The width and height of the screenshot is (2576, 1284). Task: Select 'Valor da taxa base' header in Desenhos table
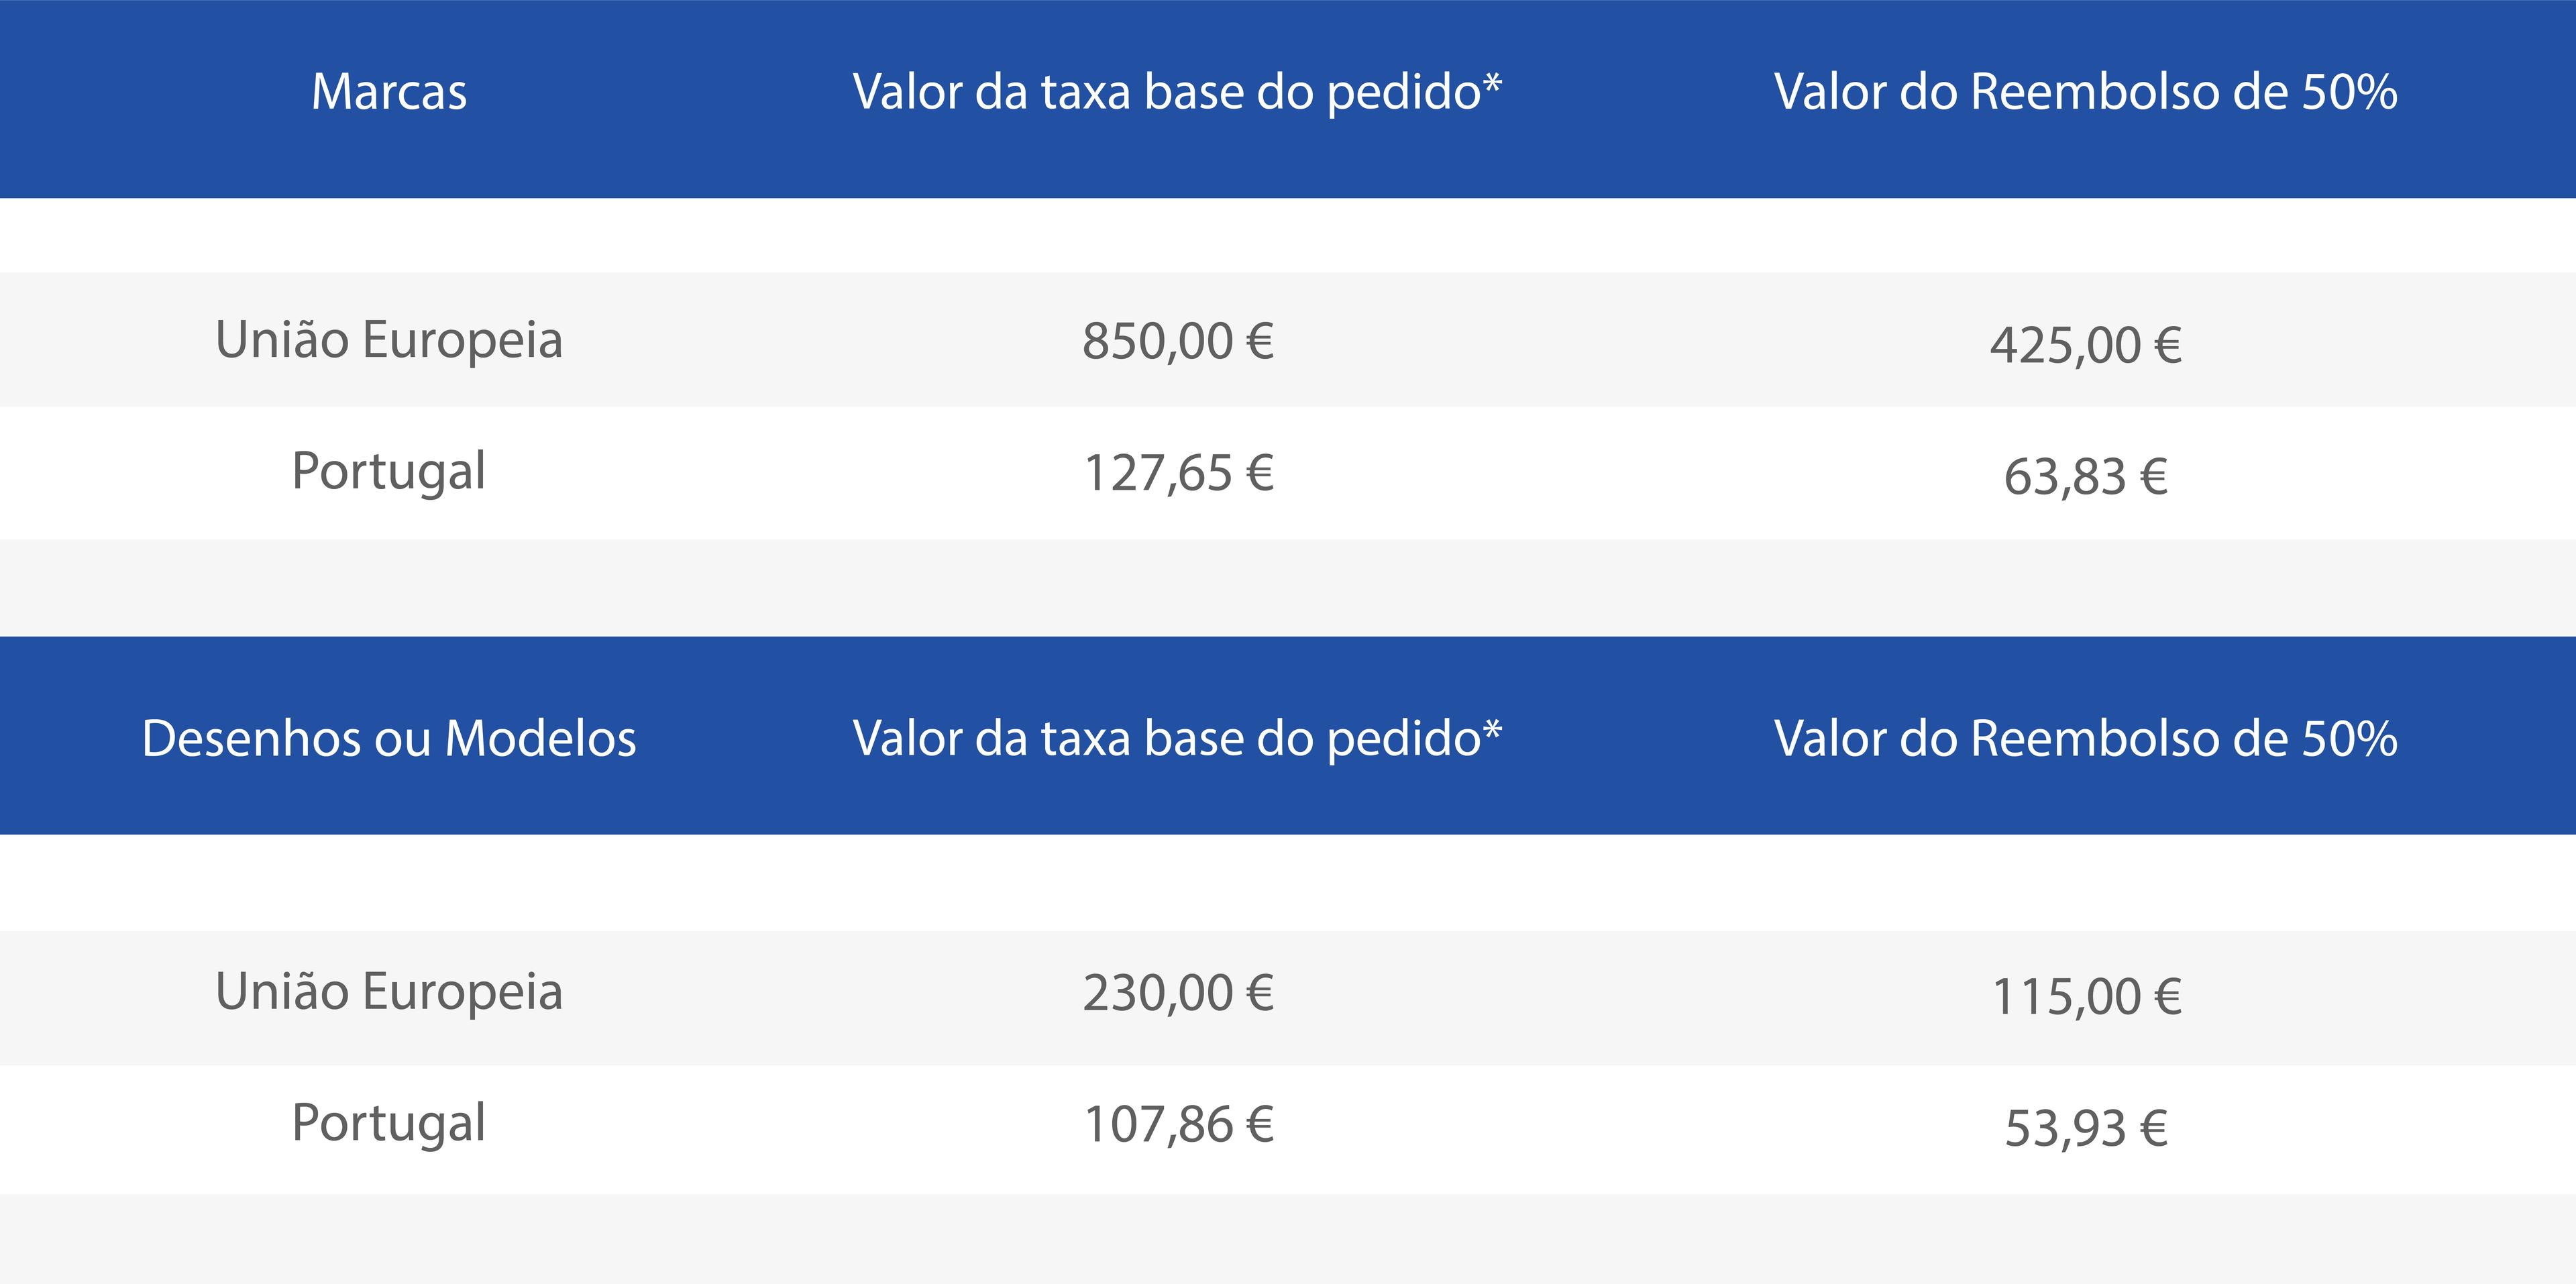pyautogui.click(x=1166, y=739)
